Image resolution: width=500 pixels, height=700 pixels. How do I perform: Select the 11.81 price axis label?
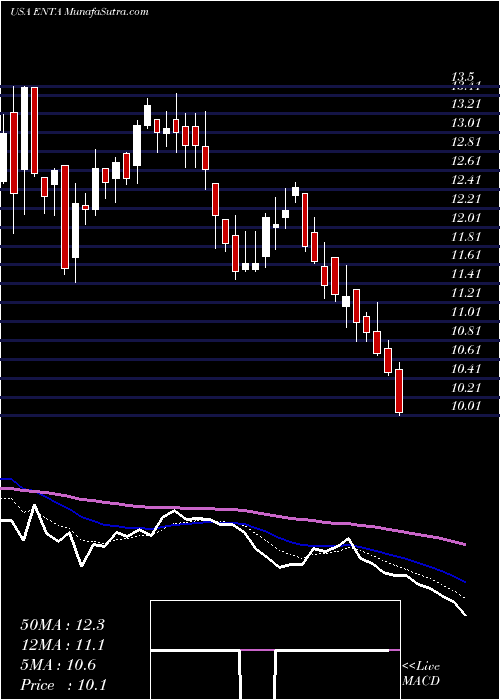(467, 237)
